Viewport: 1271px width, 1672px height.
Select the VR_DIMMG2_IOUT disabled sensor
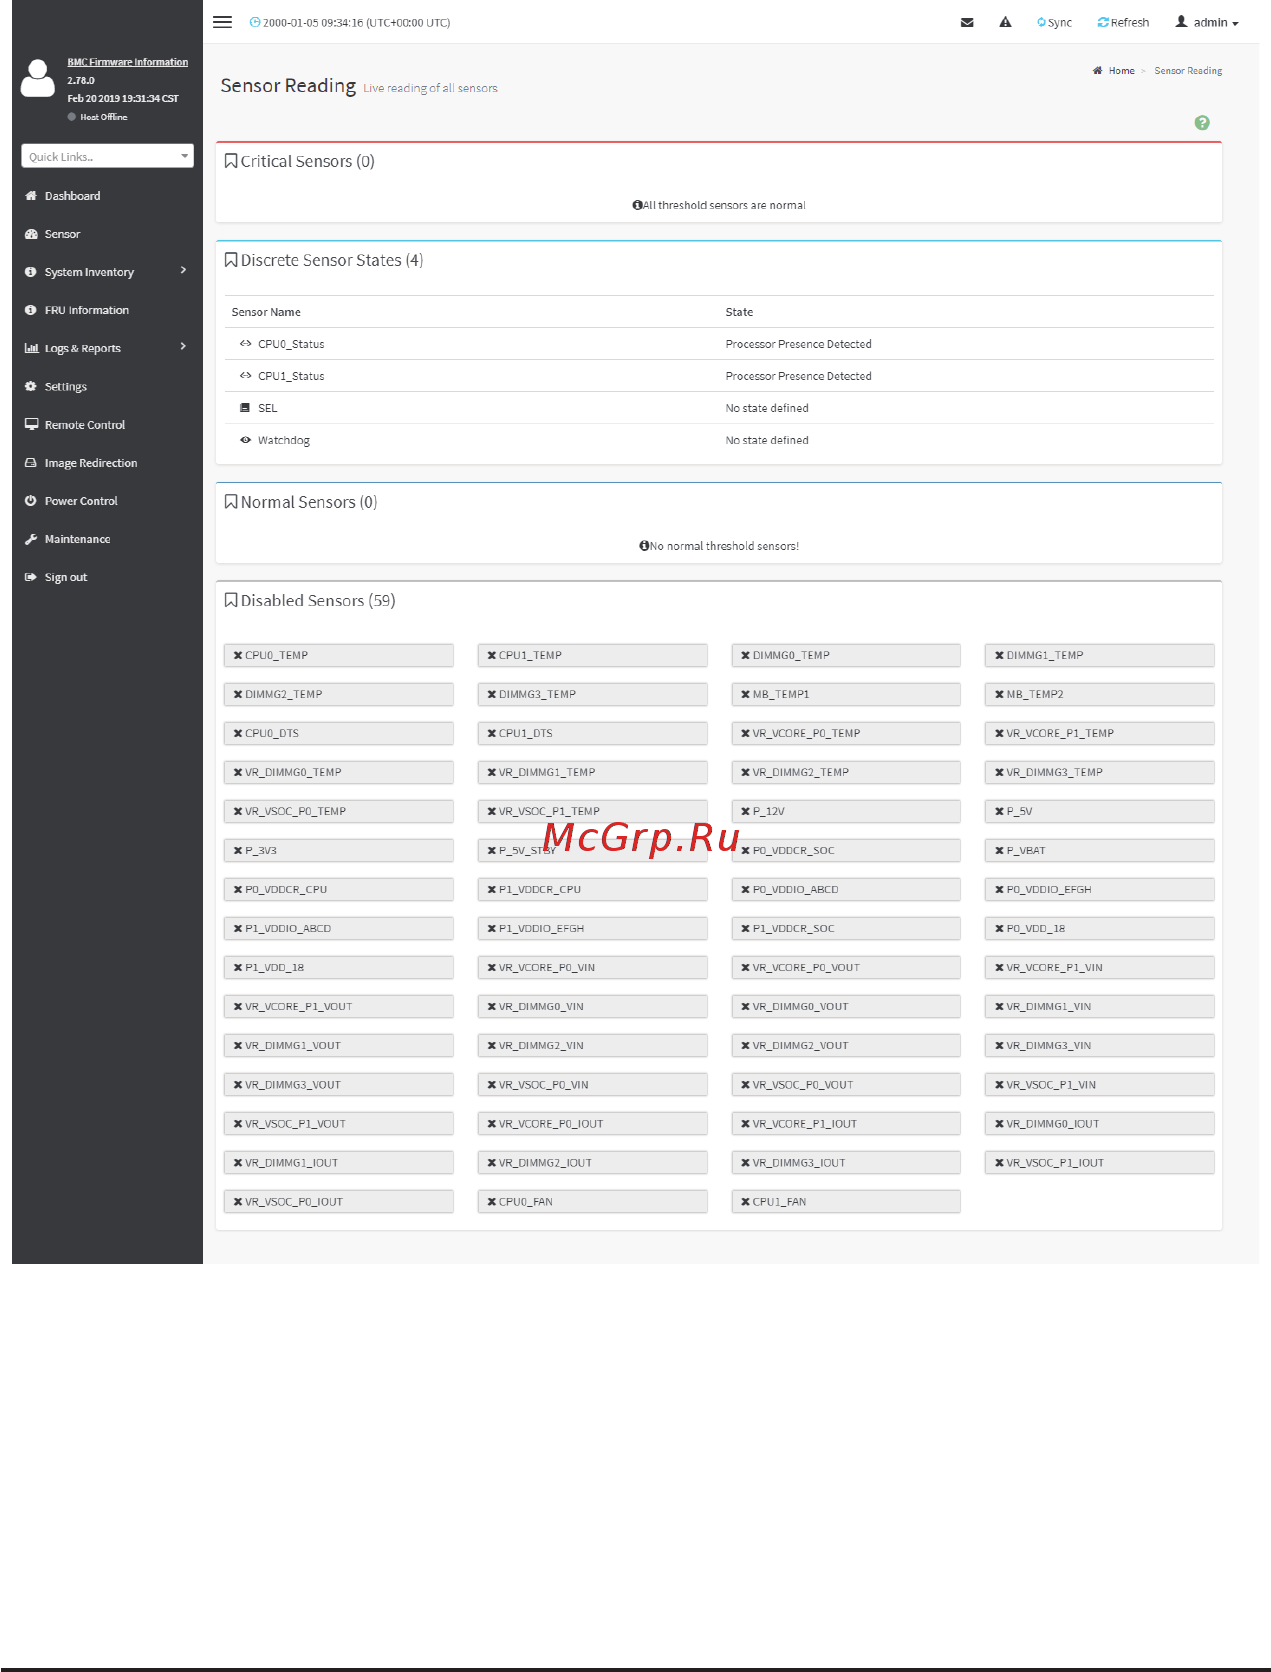click(x=592, y=1163)
